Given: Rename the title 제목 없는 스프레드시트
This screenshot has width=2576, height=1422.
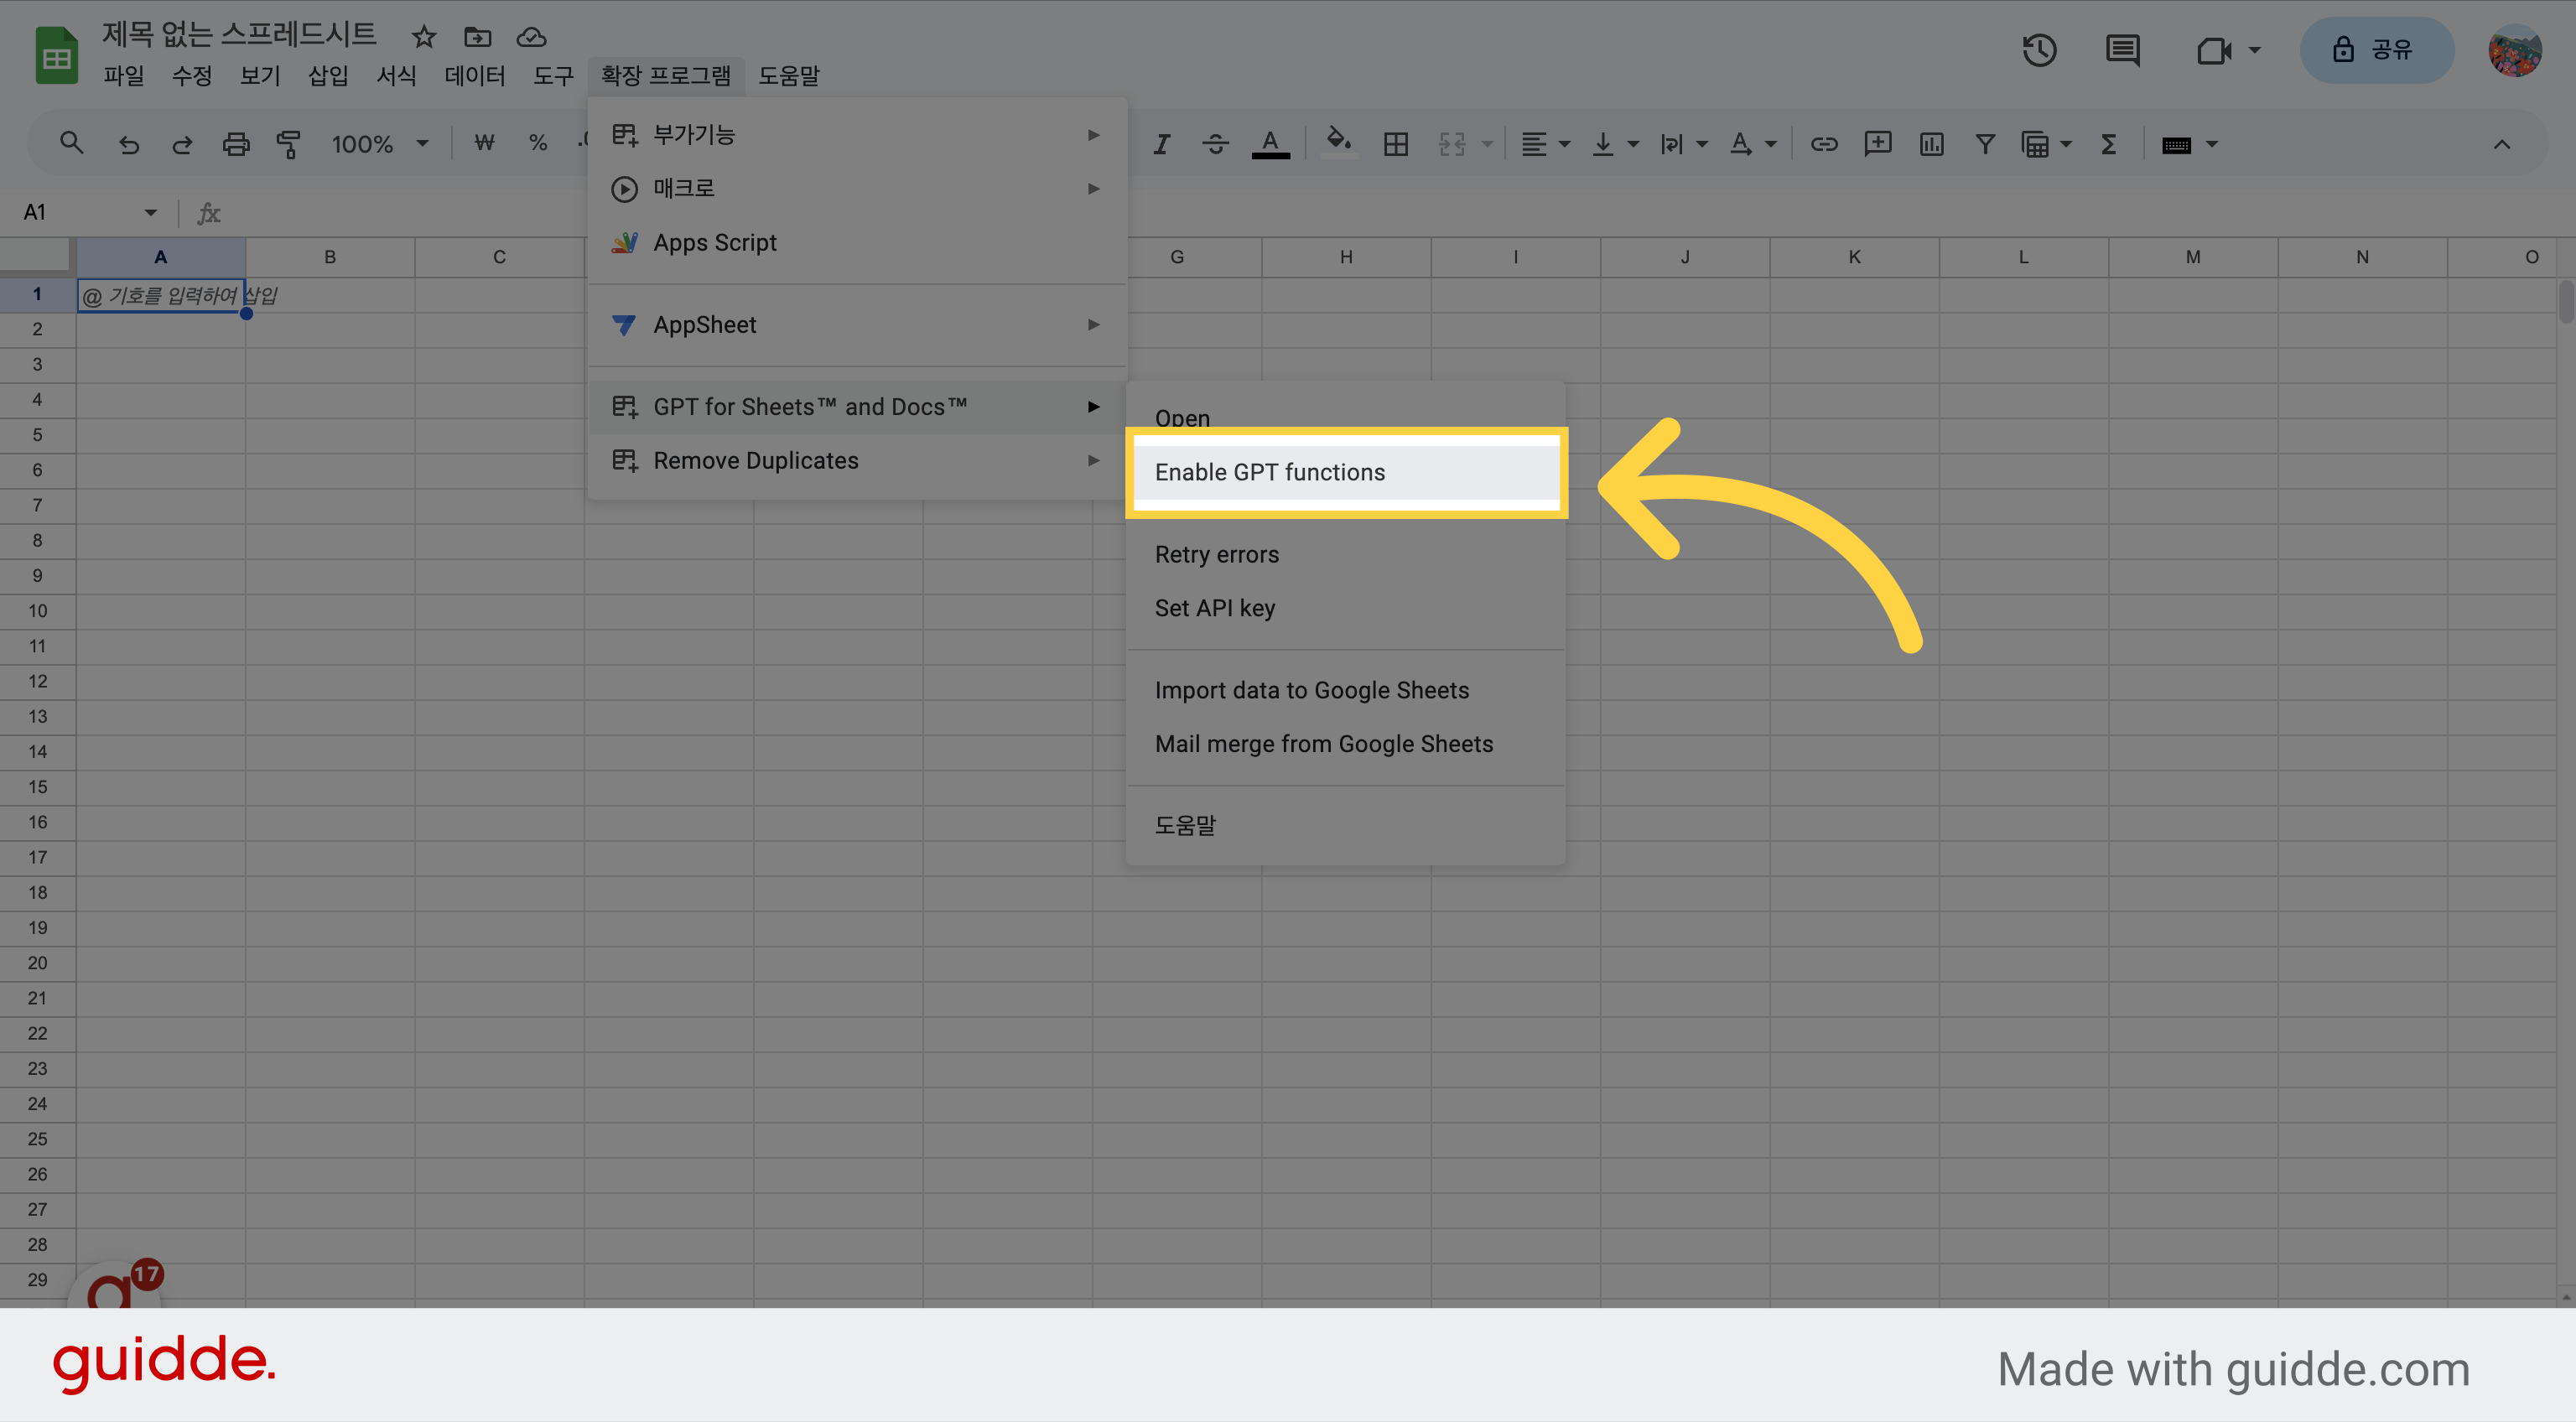Looking at the screenshot, I should point(239,35).
